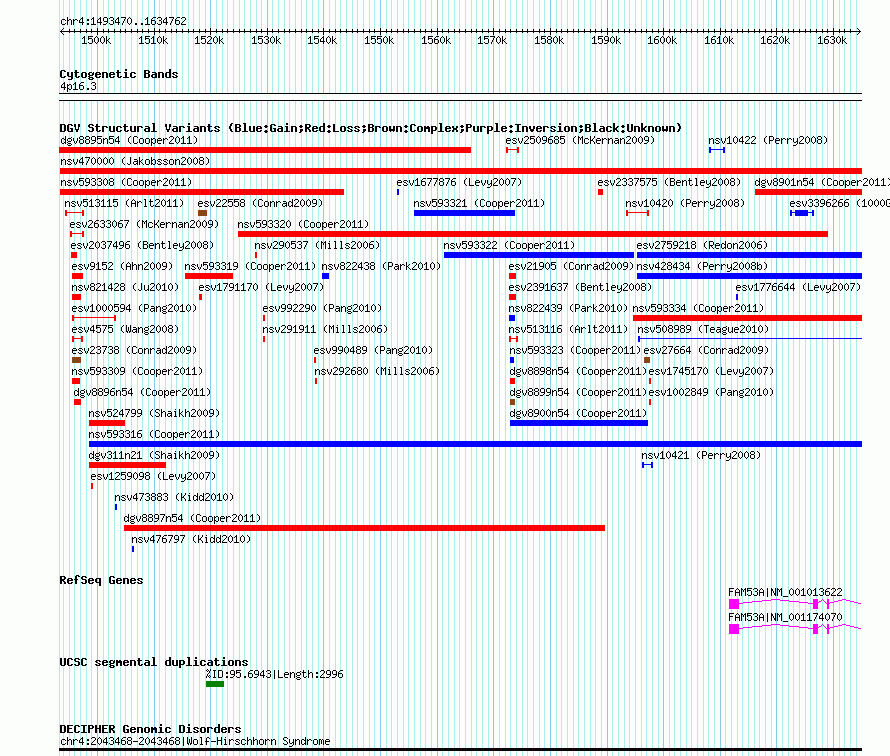
Task: Open the nsv593319 (Cooper2011) label
Action: (x=250, y=266)
